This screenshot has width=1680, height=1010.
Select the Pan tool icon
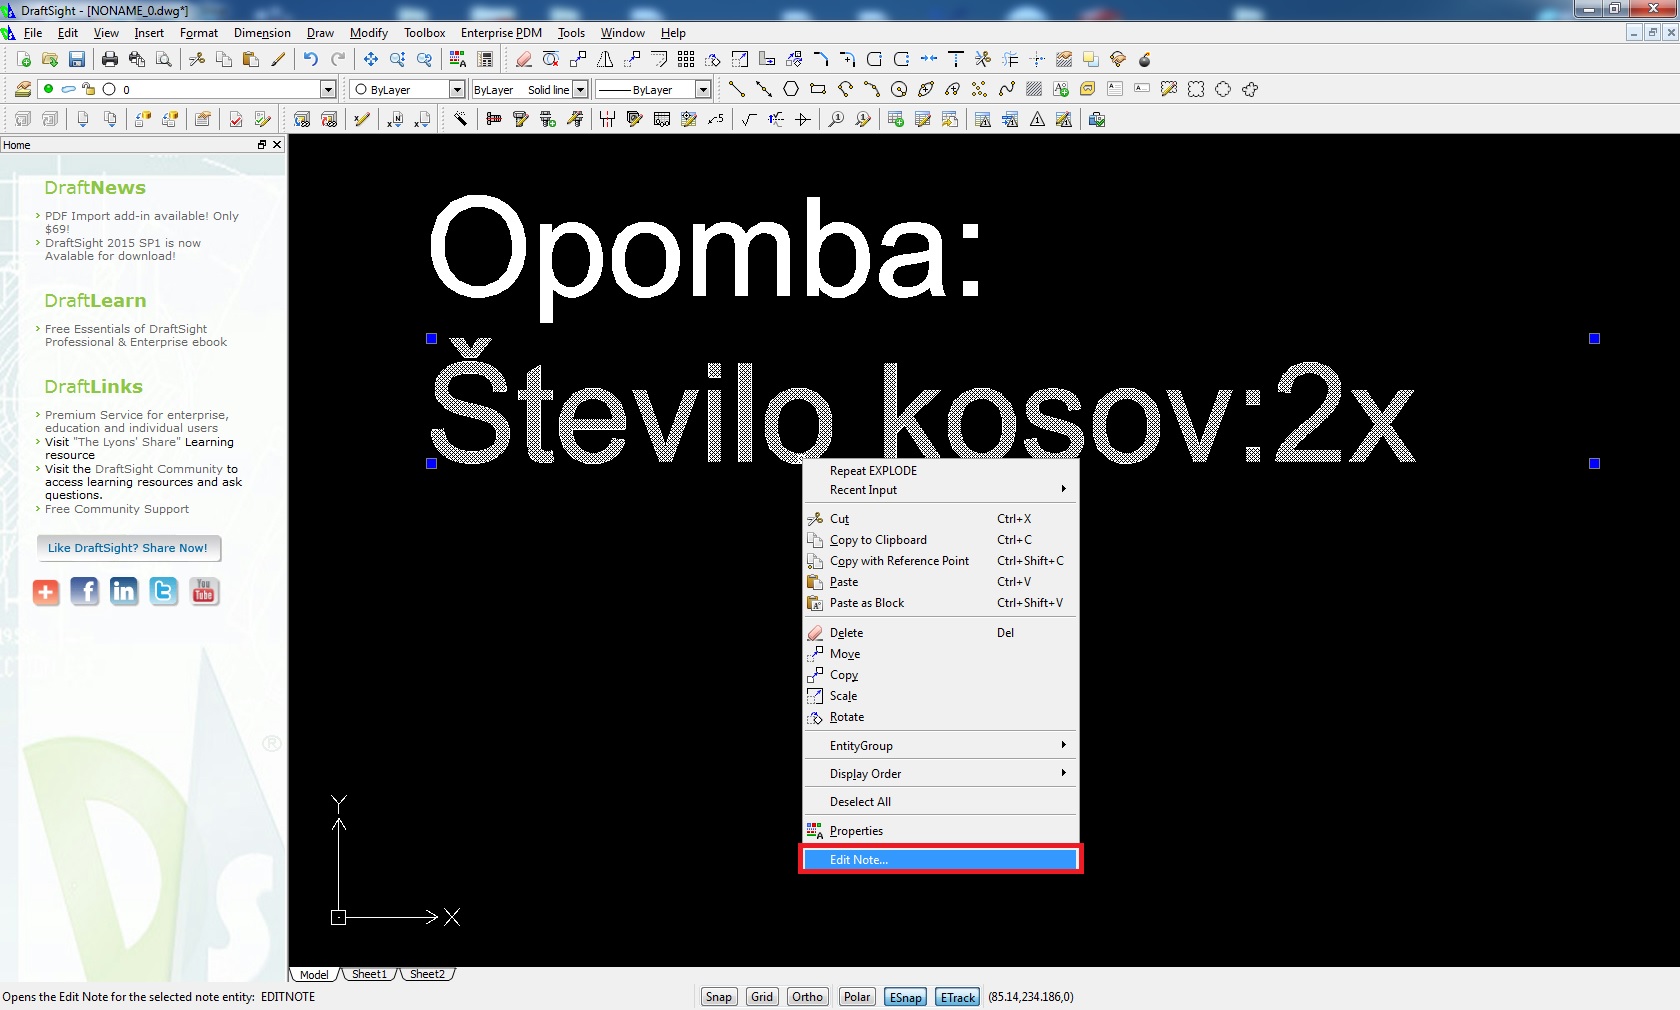point(371,60)
